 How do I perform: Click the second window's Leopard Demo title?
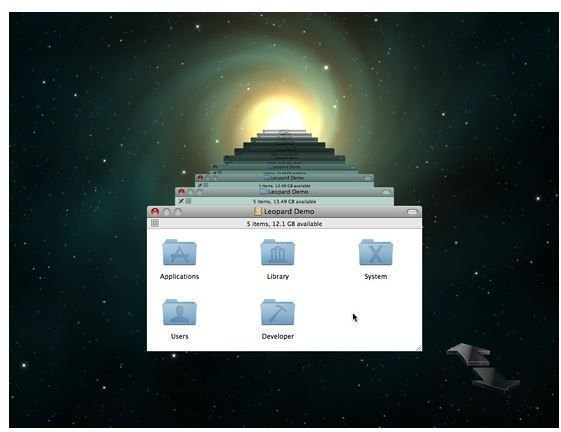click(x=288, y=192)
